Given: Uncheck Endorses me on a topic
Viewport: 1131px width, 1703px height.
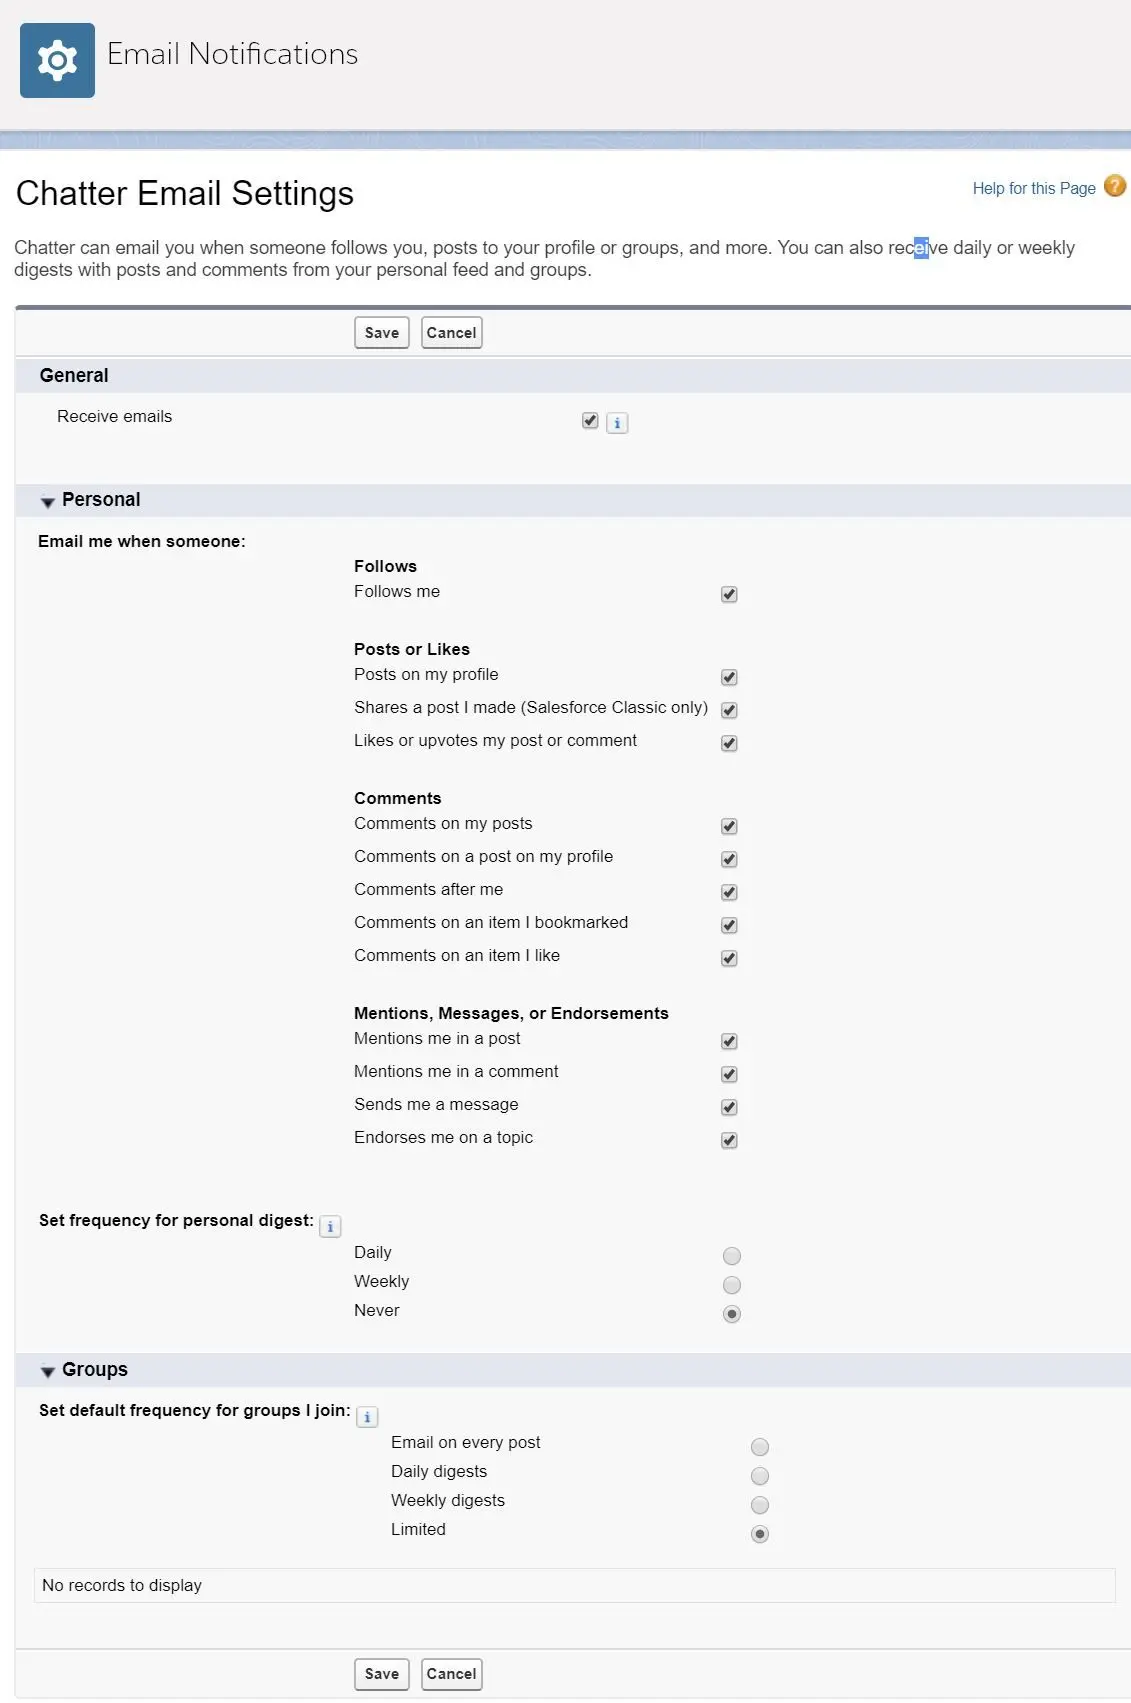Looking at the screenshot, I should pos(729,1140).
